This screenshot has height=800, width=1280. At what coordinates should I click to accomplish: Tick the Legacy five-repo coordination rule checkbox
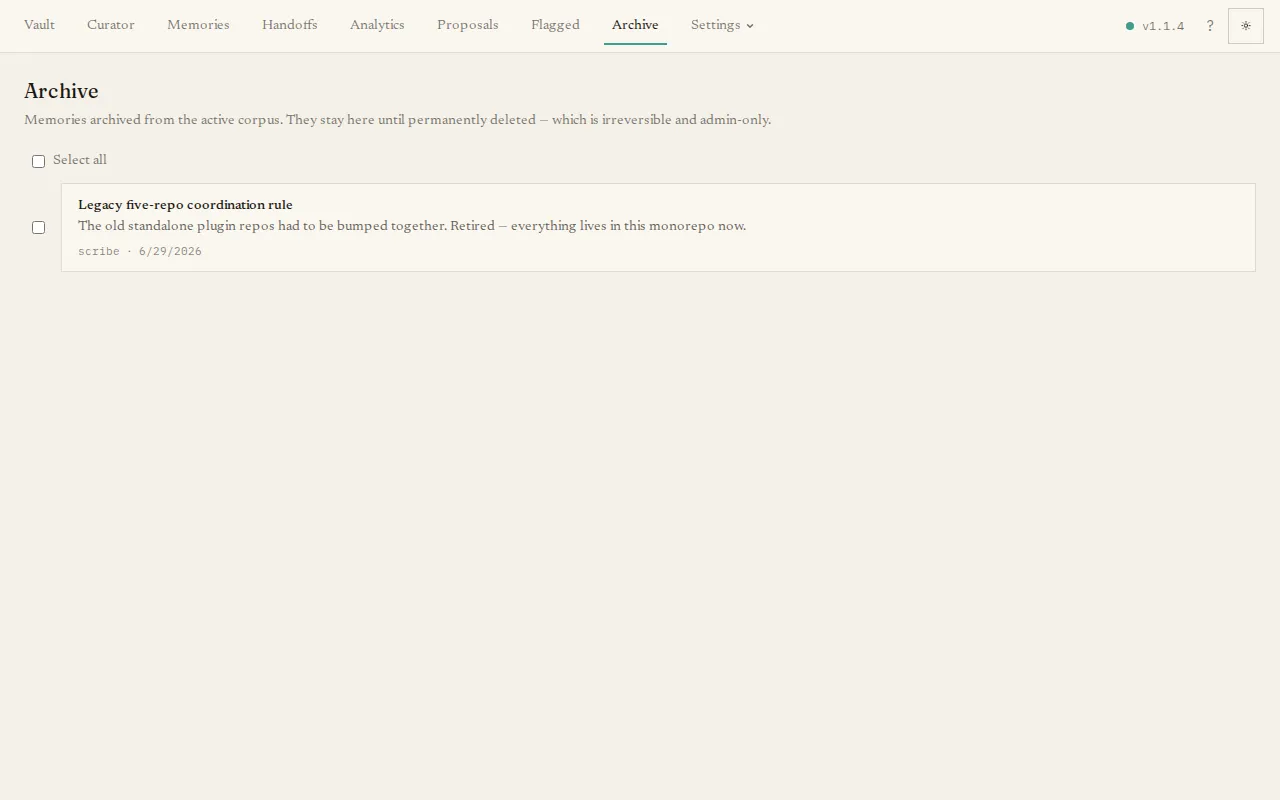(x=38, y=227)
